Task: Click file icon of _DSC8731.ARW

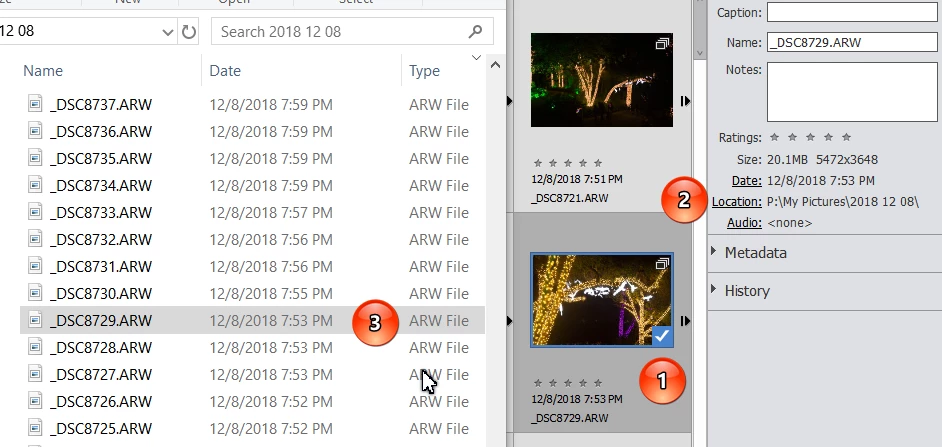Action: 35,266
